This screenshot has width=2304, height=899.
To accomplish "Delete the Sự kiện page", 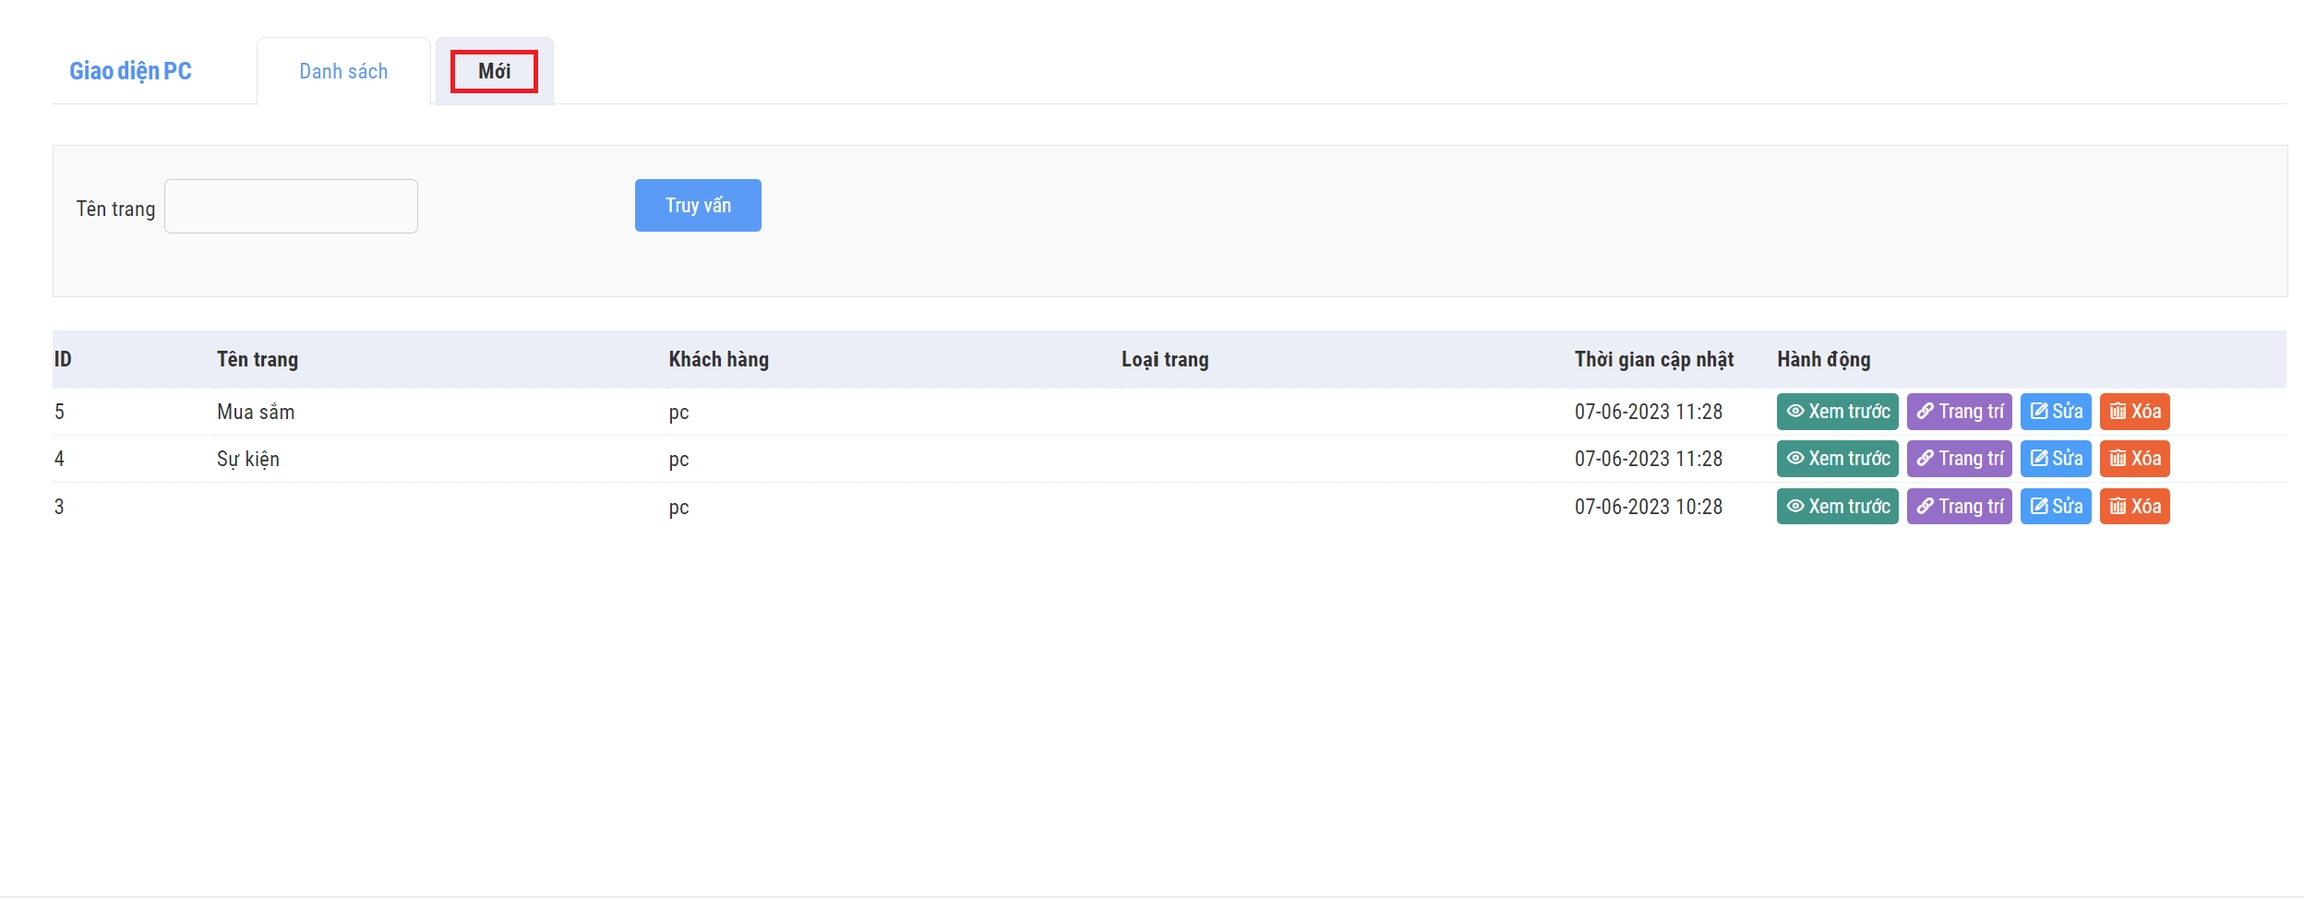I will 2134,458.
